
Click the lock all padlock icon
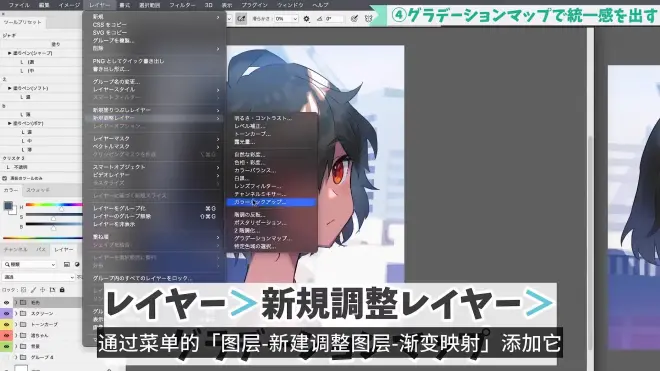(x=62, y=290)
